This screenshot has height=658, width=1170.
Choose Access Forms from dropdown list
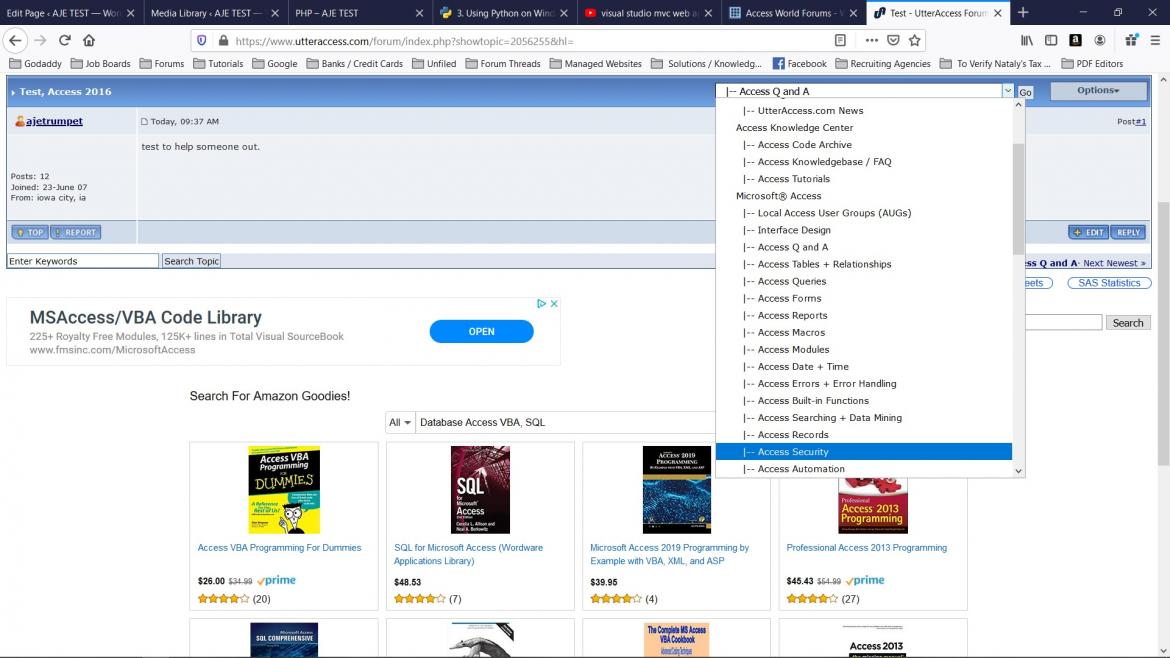tap(863, 298)
